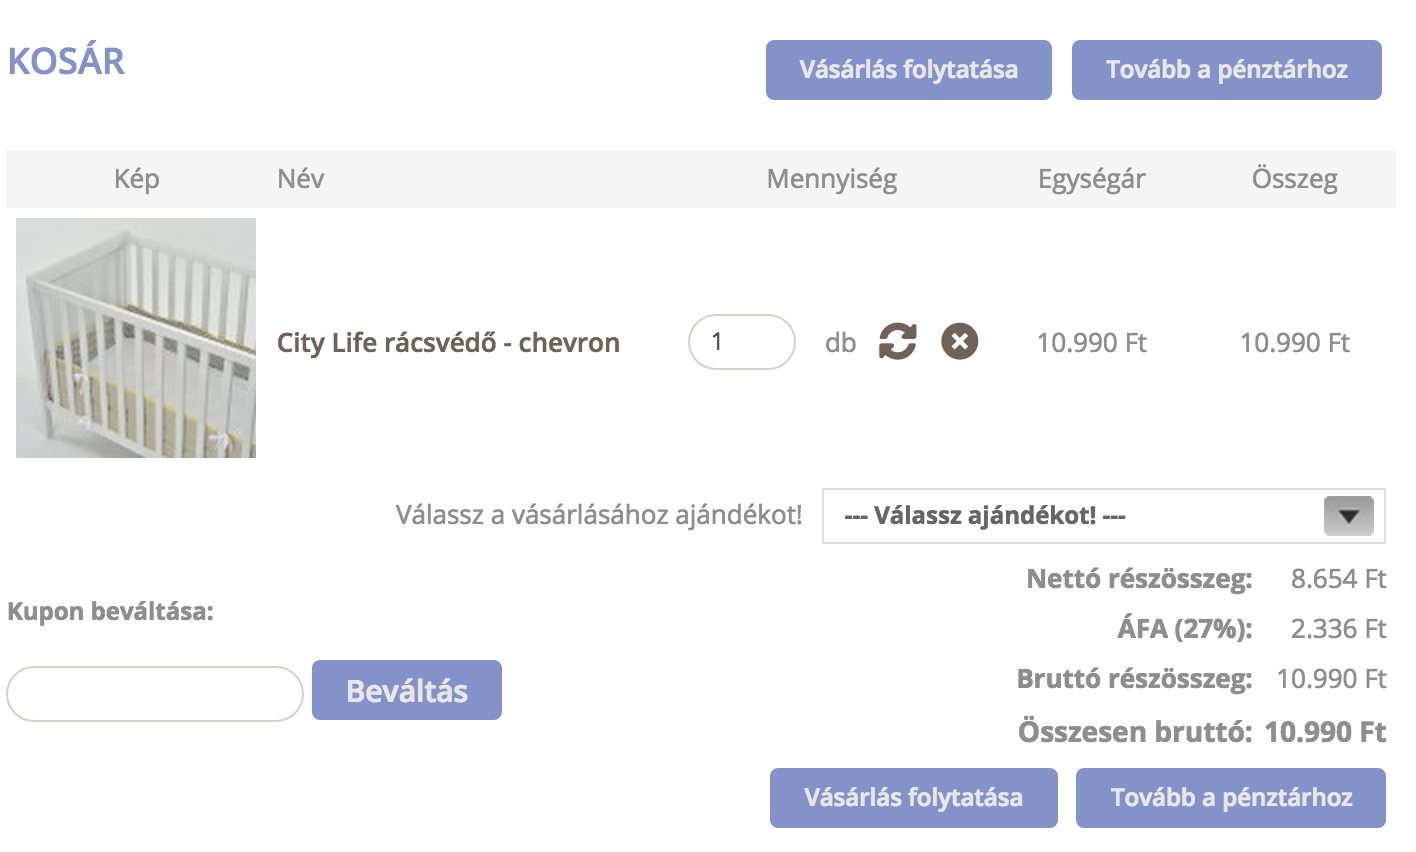Click the quantity input showing 1
Image resolution: width=1416 pixels, height=852 pixels.
[x=741, y=342]
